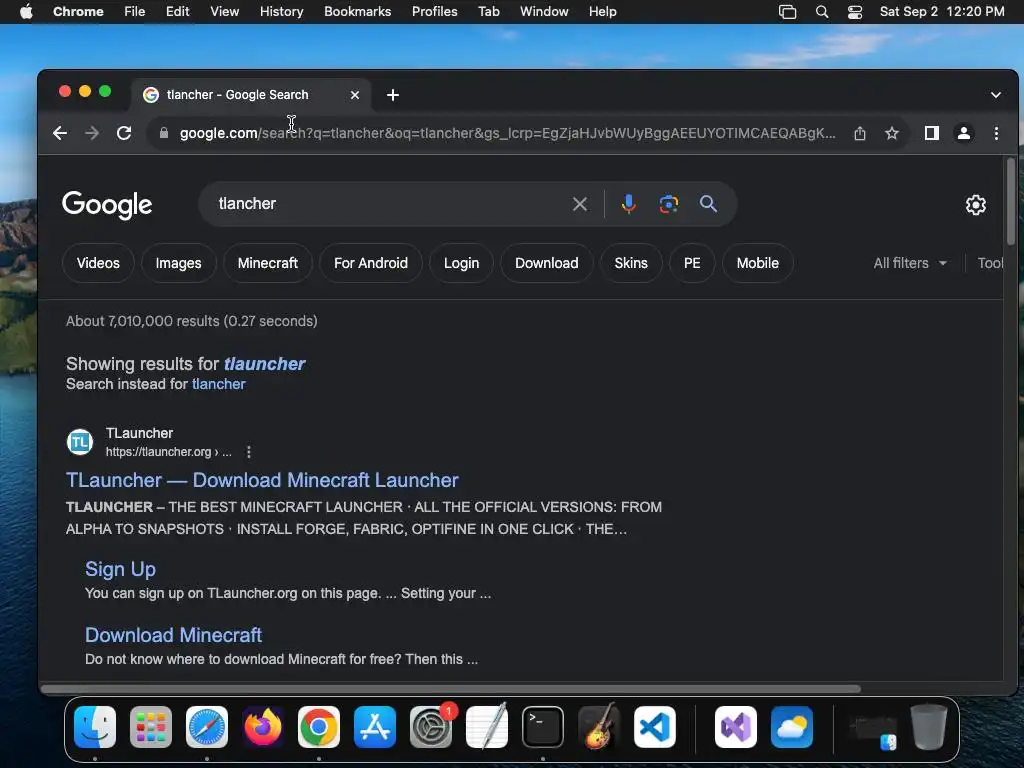Open System Preferences from the Dock
This screenshot has width=1024, height=768.
click(x=431, y=727)
